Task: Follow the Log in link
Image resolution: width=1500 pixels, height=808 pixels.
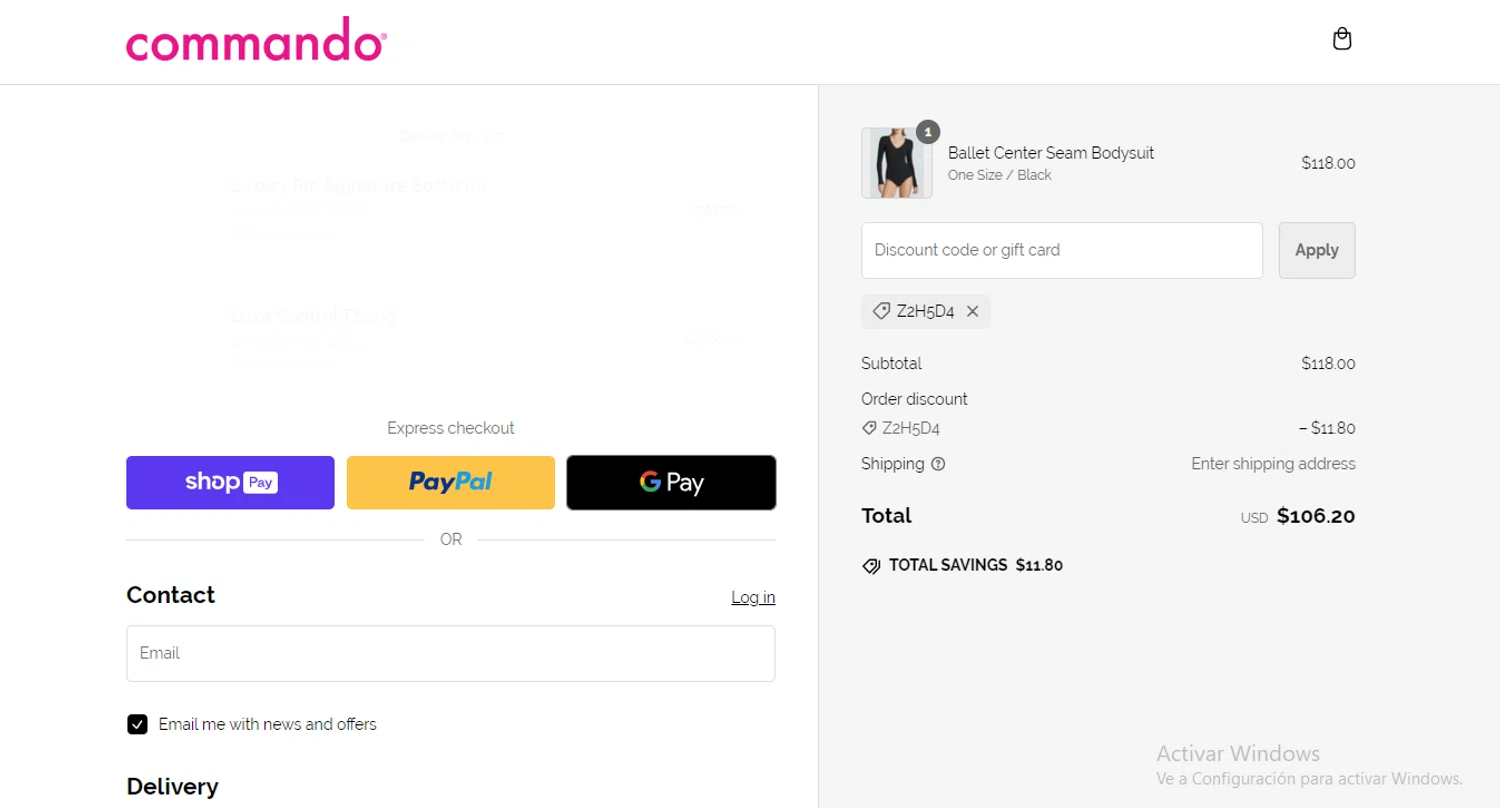Action: point(752,598)
